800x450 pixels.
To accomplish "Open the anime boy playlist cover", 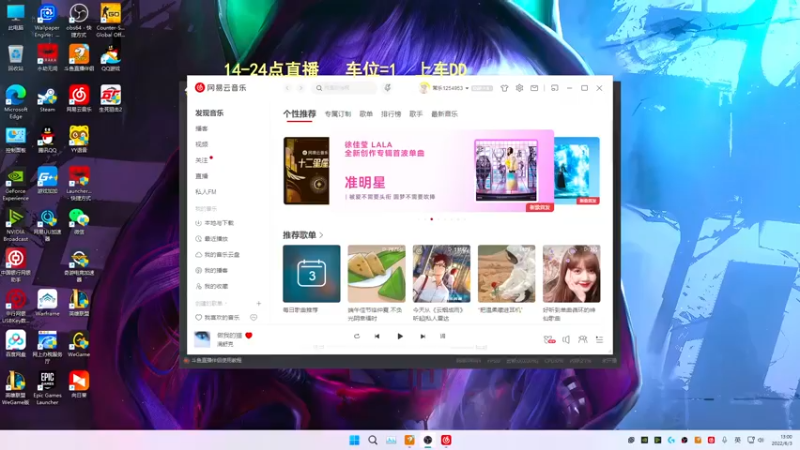I will coord(441,273).
